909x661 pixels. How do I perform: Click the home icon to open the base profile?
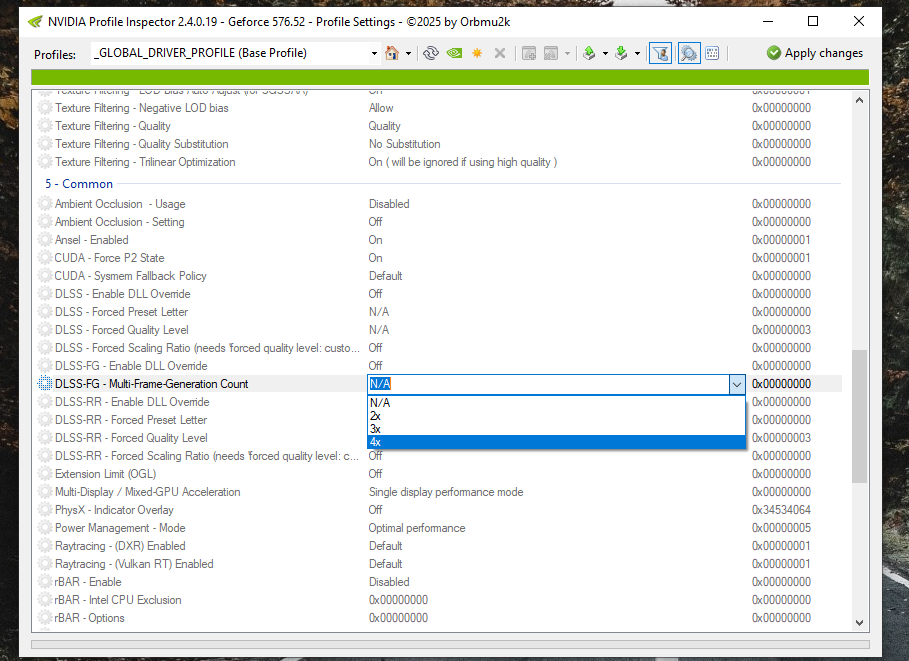pos(392,53)
